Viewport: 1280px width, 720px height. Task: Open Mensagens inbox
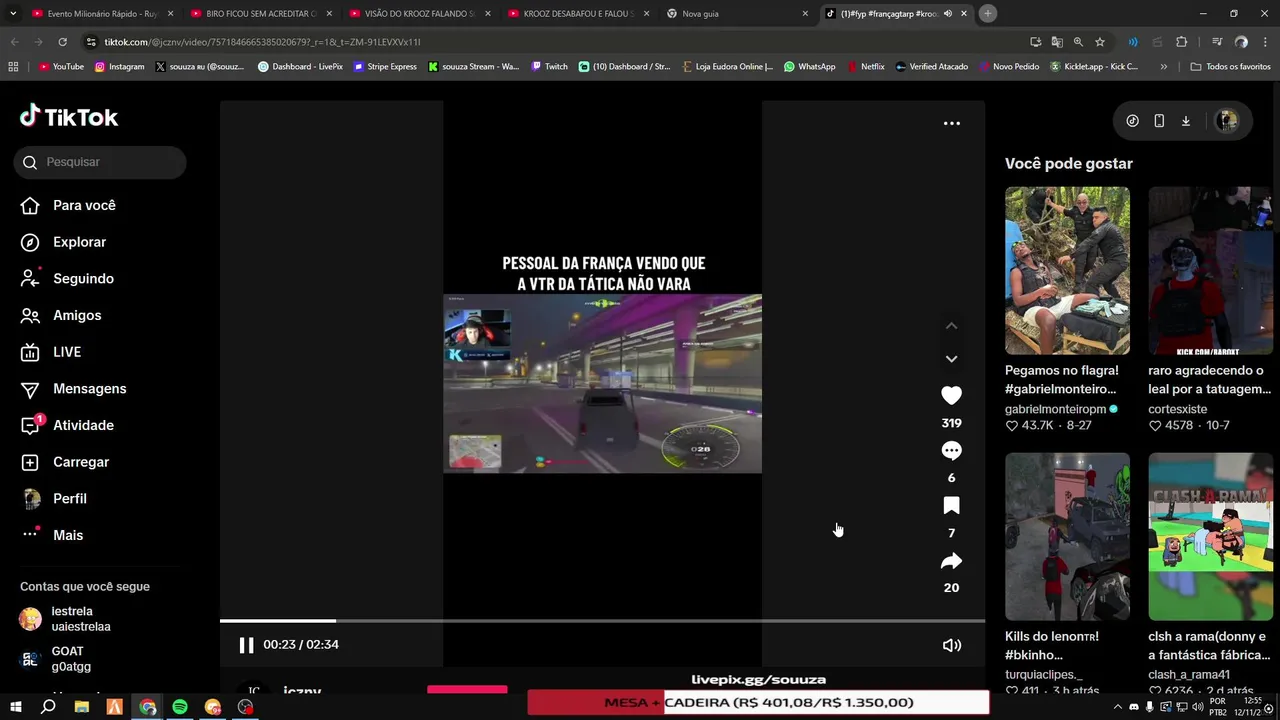click(73, 389)
